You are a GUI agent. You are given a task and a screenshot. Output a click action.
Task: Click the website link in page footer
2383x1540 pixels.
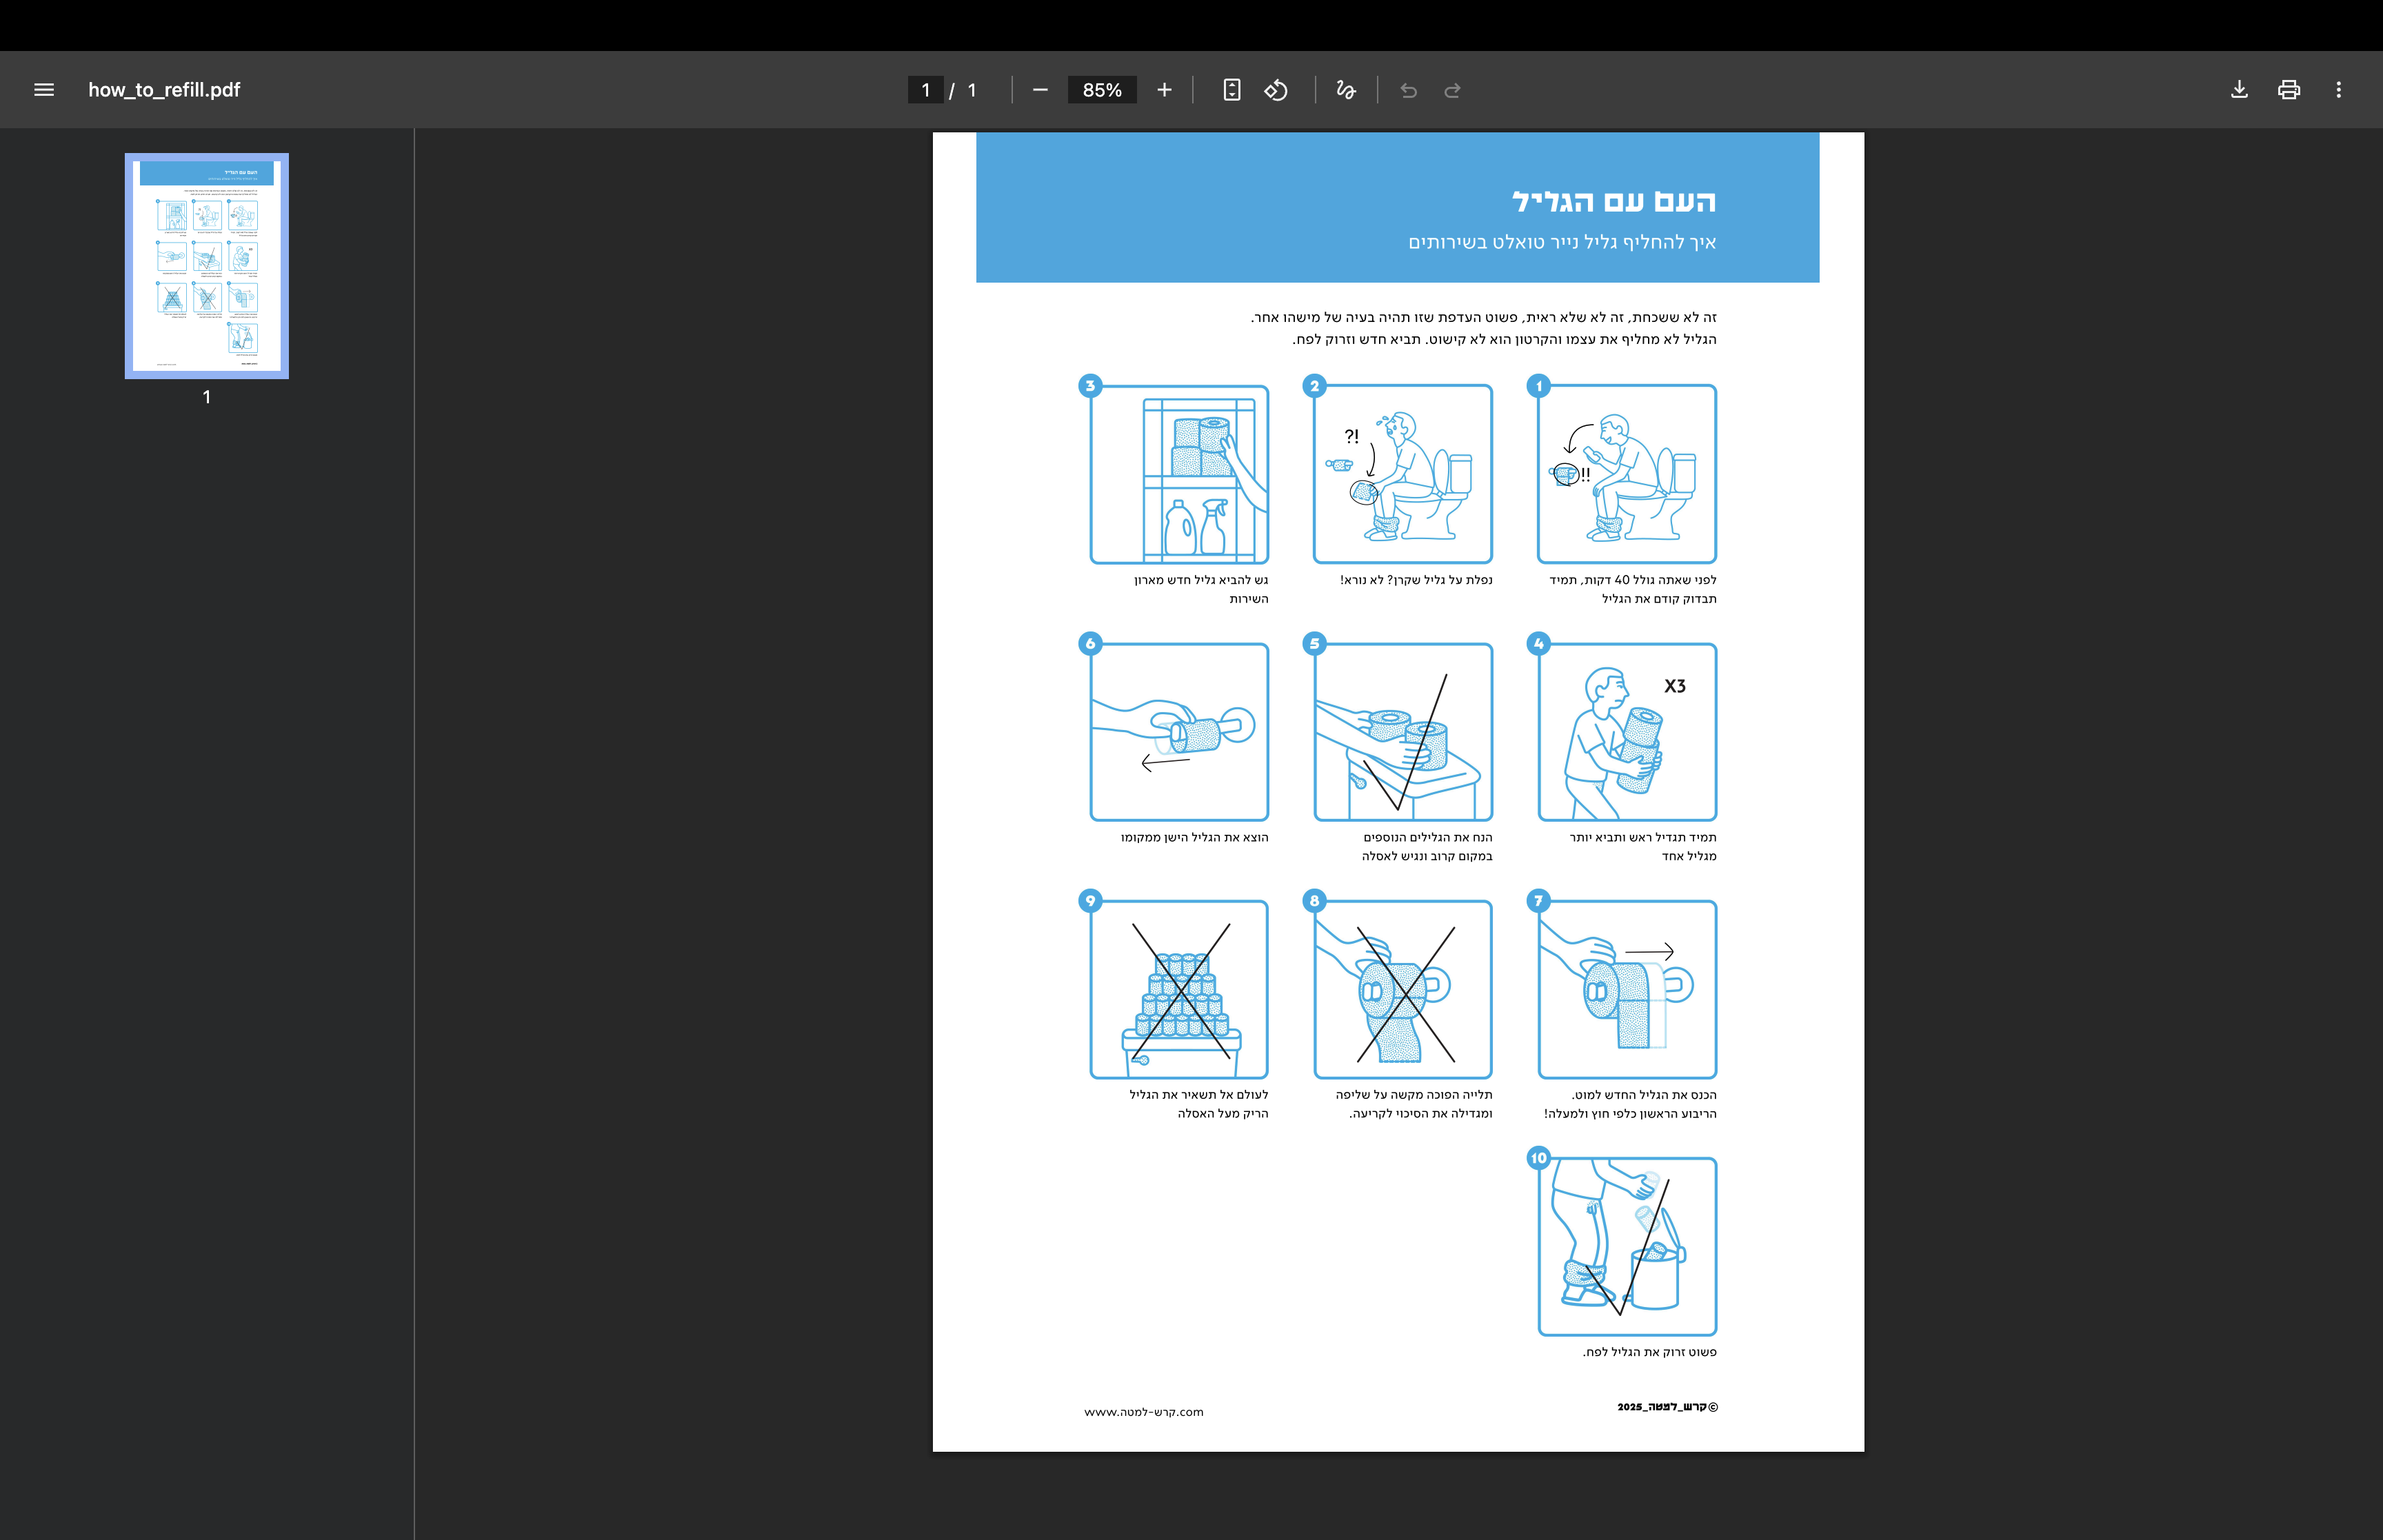pyautogui.click(x=1143, y=1412)
